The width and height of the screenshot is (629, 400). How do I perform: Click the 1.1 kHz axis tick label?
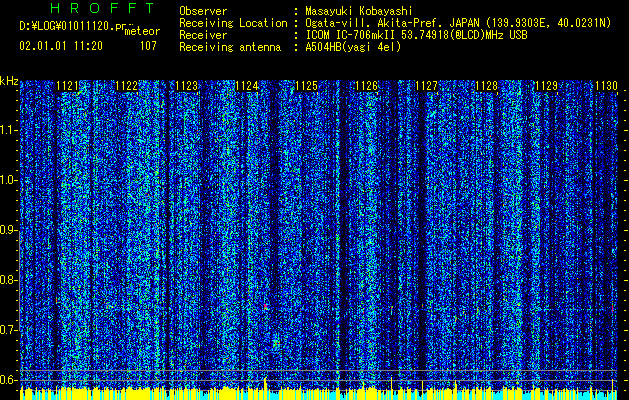click(x=8, y=130)
